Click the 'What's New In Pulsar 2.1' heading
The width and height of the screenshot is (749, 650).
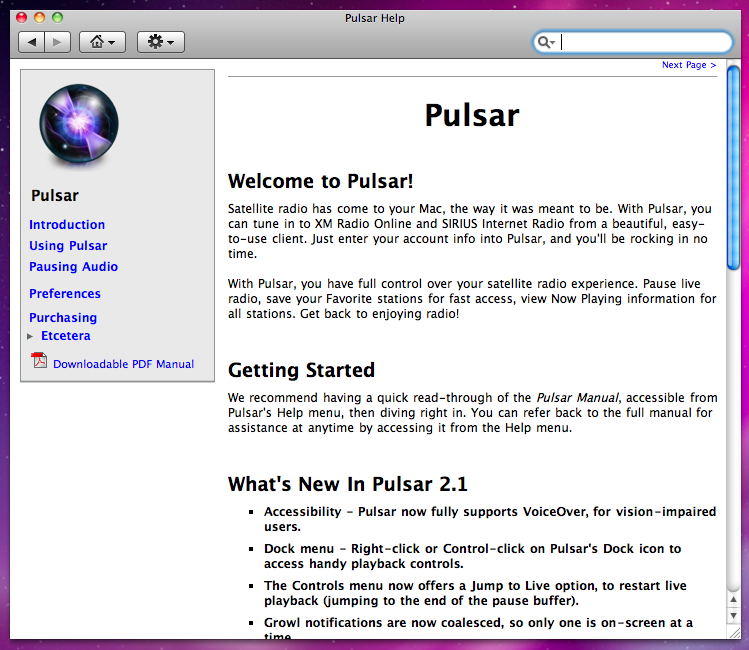(348, 484)
